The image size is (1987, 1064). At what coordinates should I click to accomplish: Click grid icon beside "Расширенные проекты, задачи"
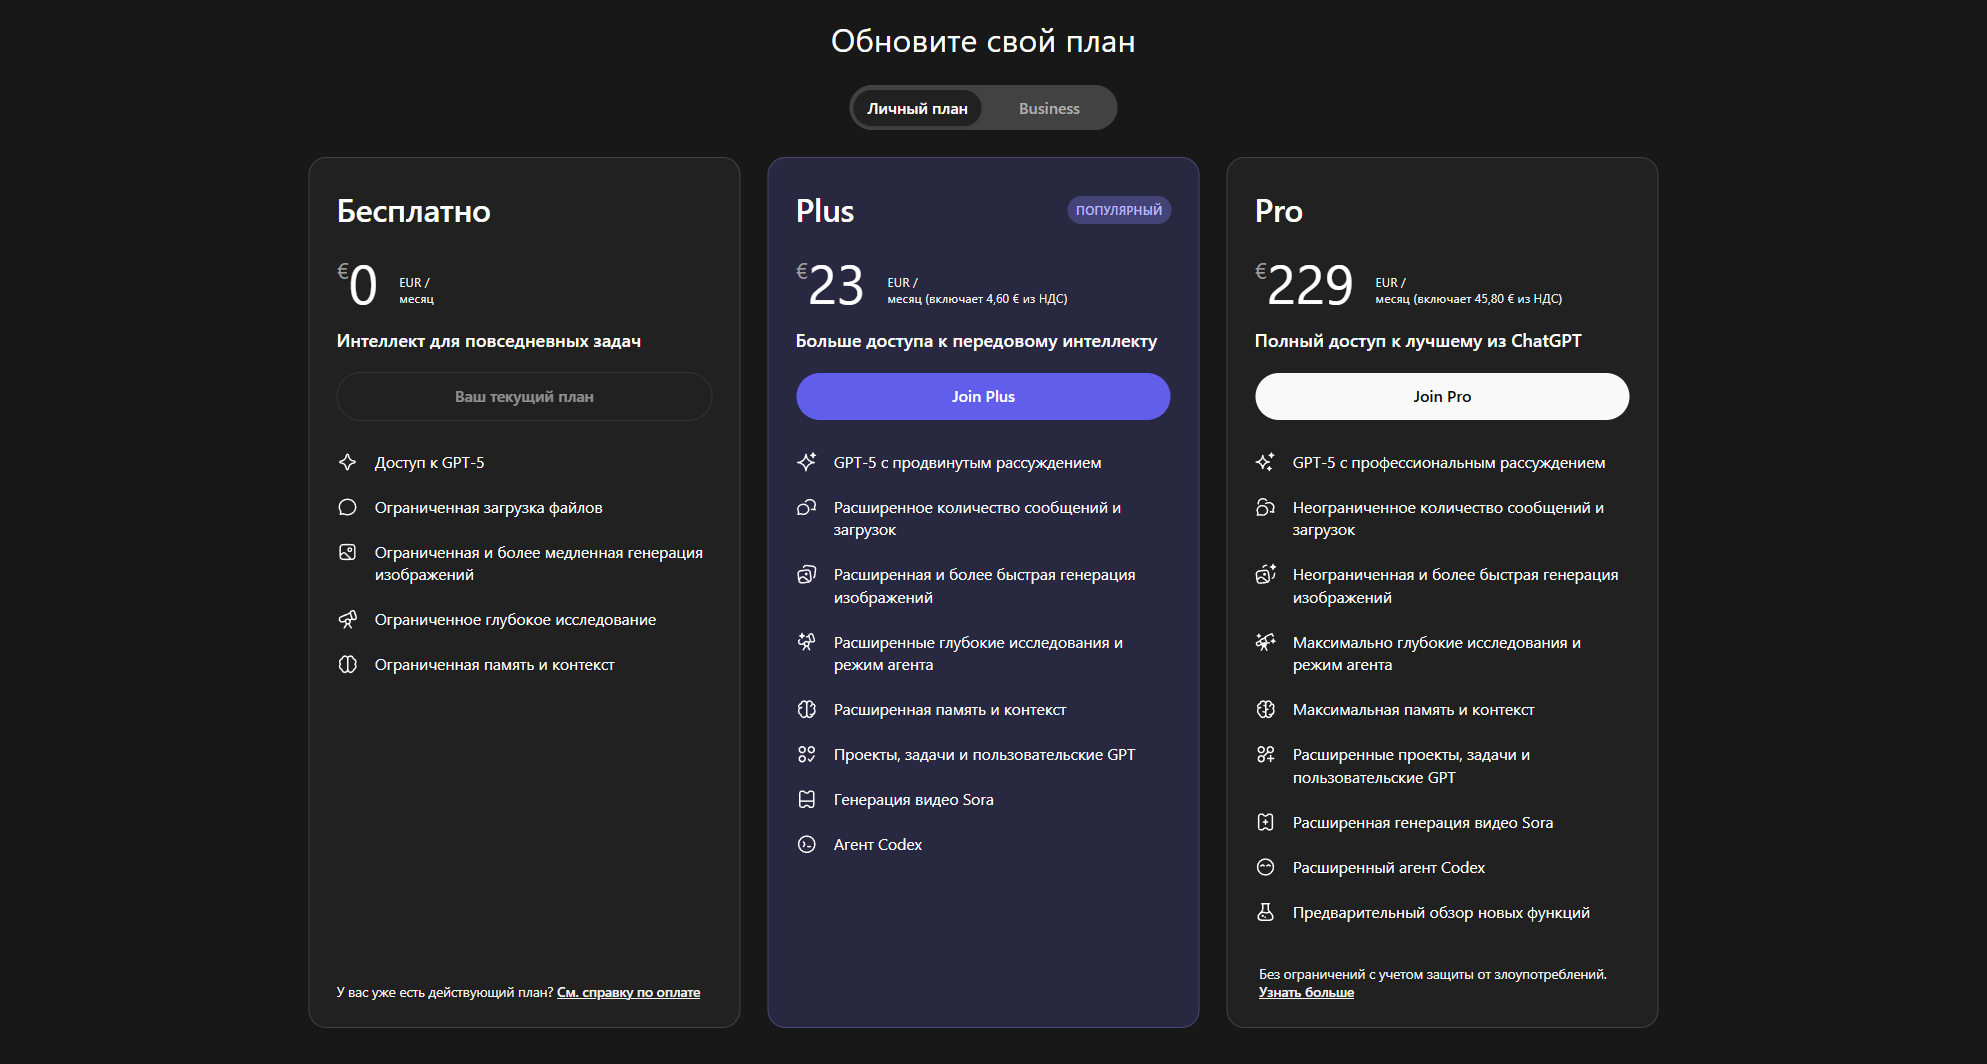coord(1265,754)
